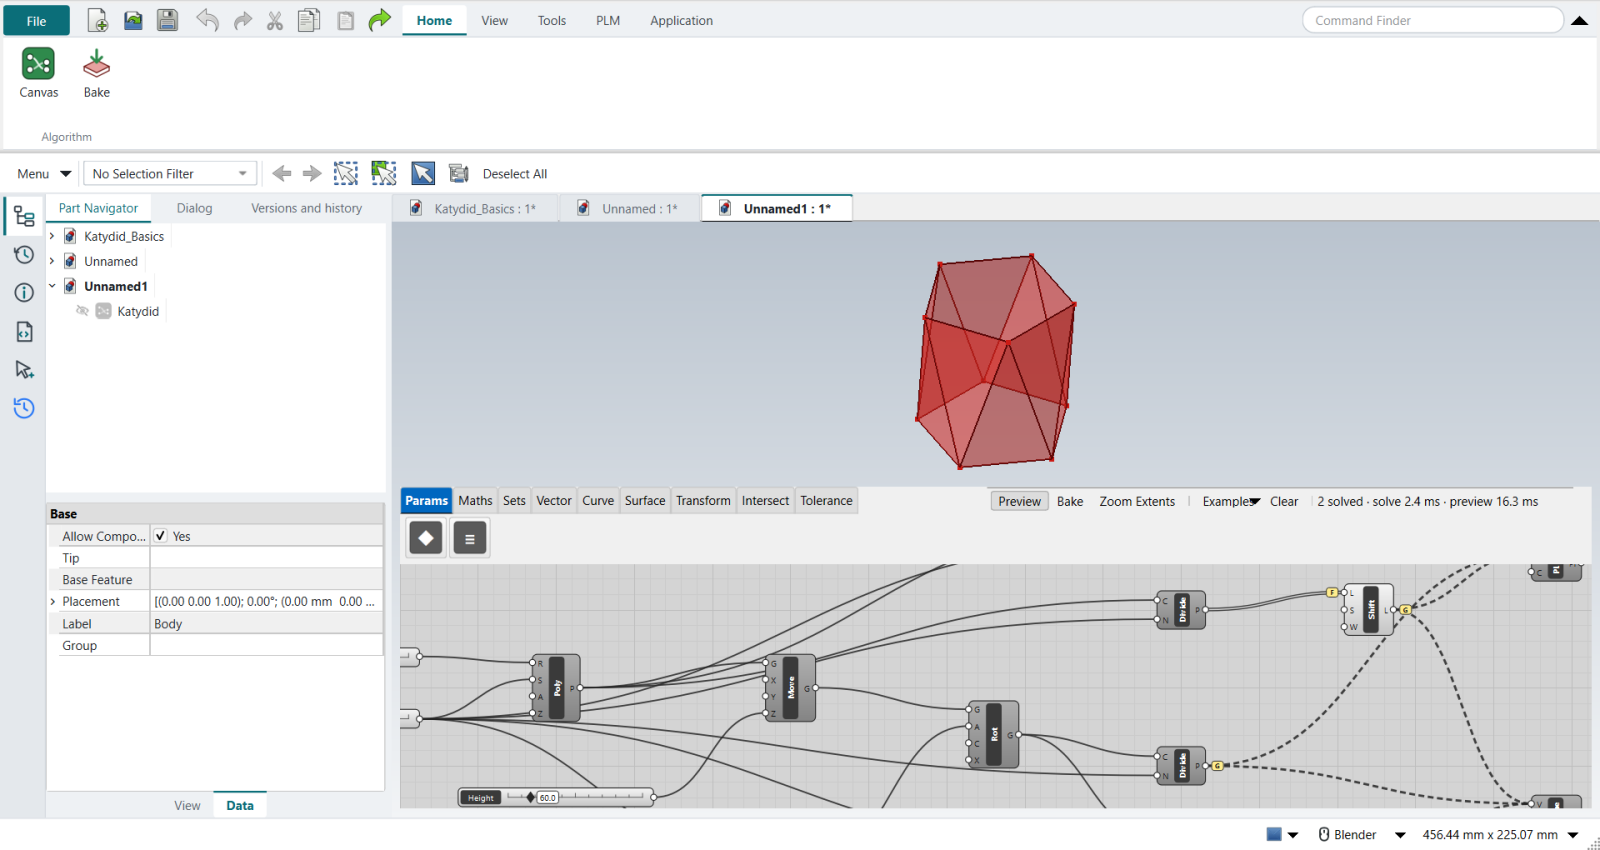The width and height of the screenshot is (1600, 850).
Task: Open the PLM ribbon tab
Action: coord(608,20)
